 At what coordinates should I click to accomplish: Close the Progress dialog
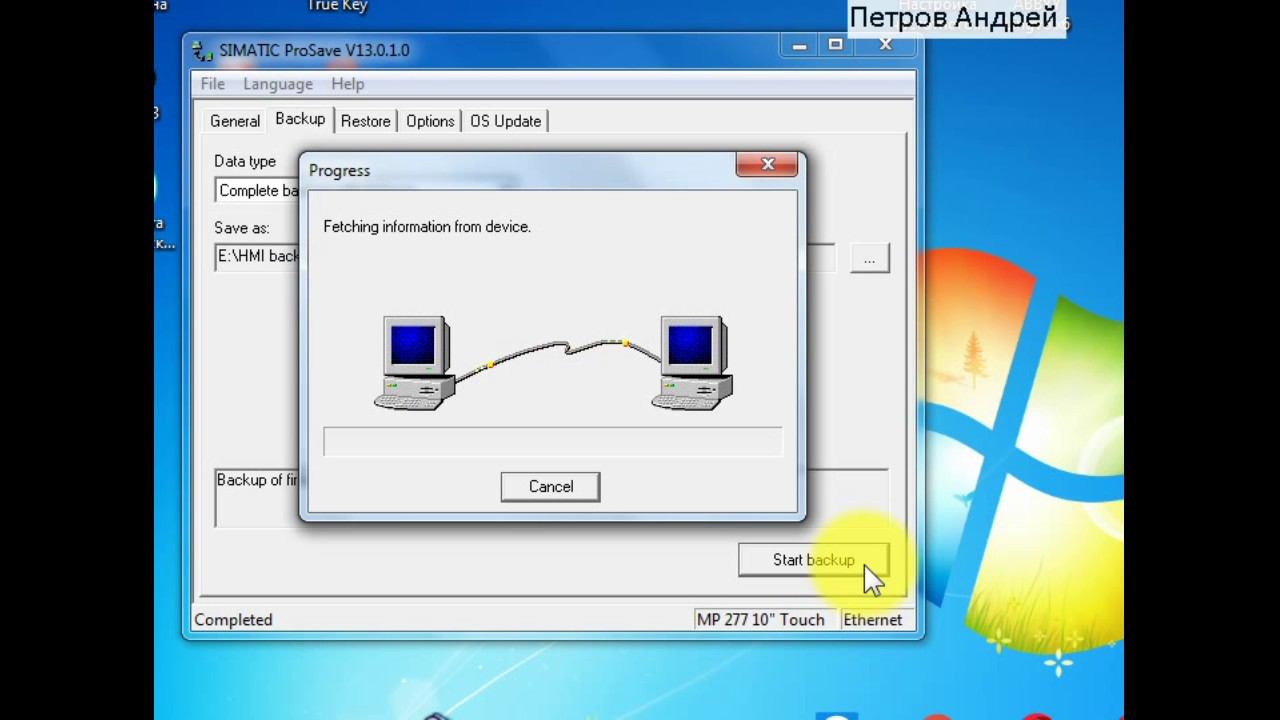point(768,164)
